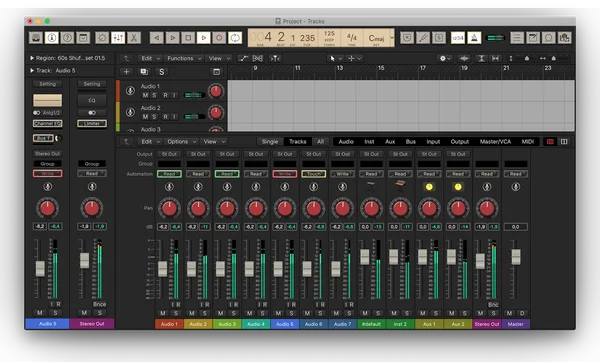Filter mixer by Bus channel strips
The height and width of the screenshot is (362, 600).
411,142
